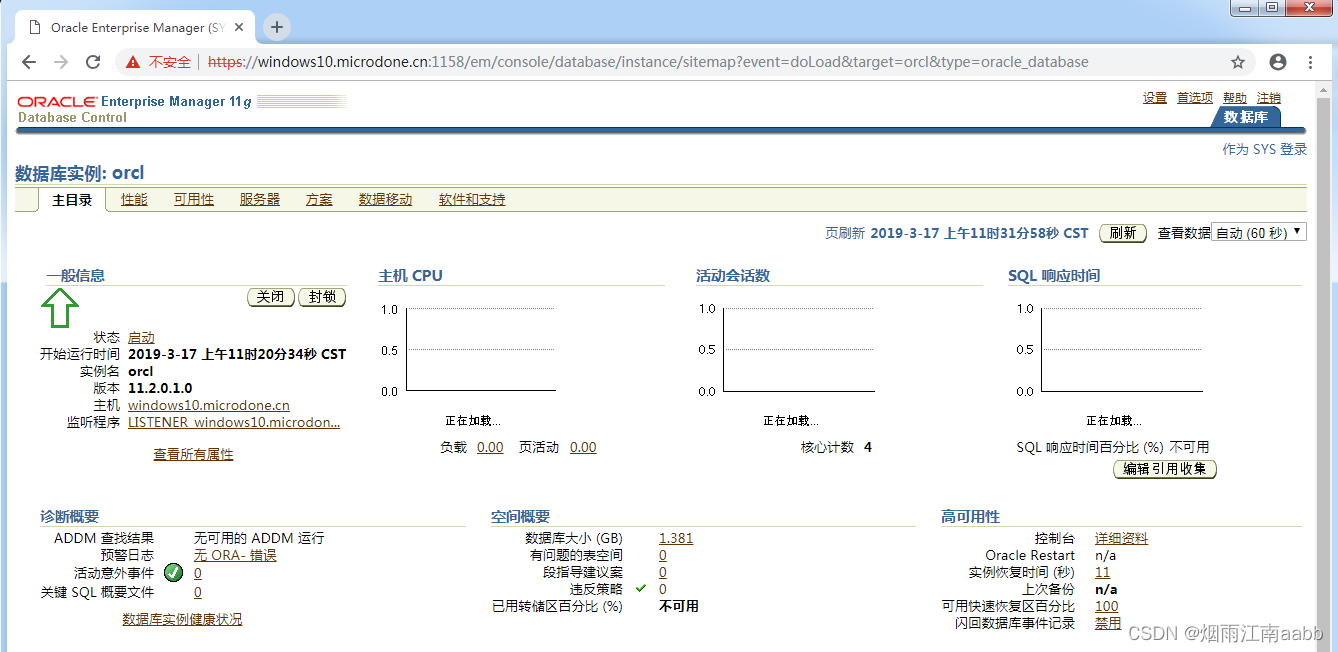Click the instance recovery time 11 link

coord(1102,572)
